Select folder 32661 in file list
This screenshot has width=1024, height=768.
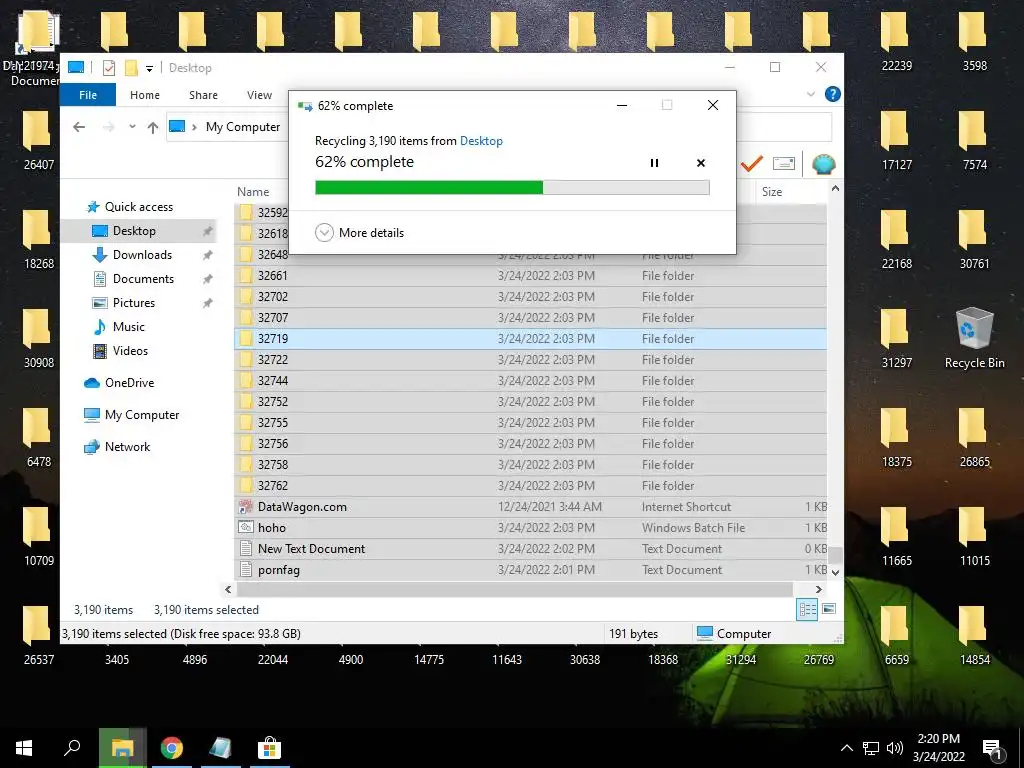[530, 276]
